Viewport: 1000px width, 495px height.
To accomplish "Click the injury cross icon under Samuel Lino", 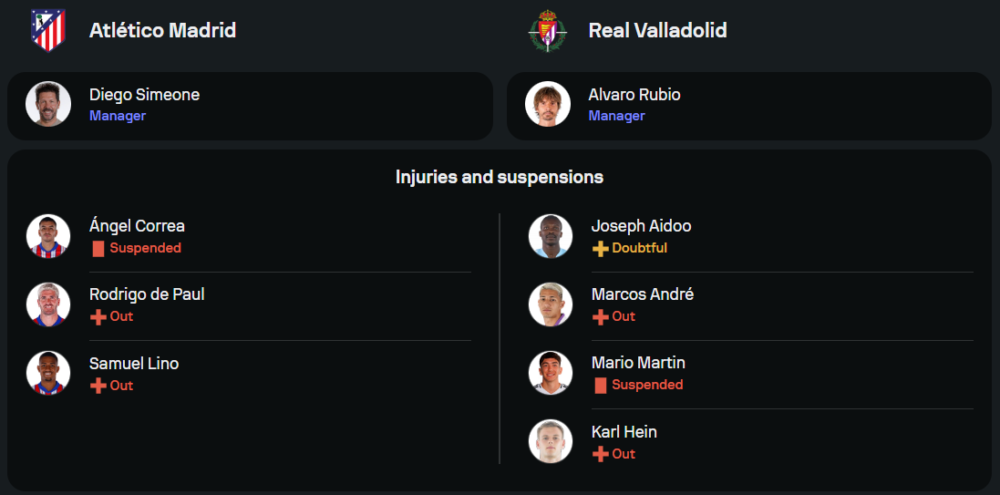I will pyautogui.click(x=98, y=386).
